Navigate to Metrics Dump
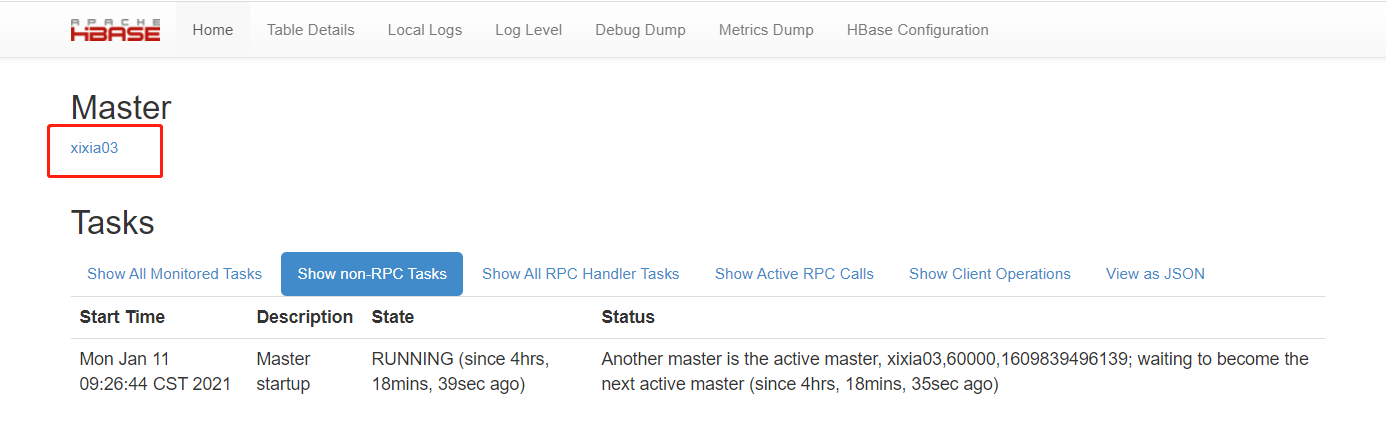 [x=766, y=30]
